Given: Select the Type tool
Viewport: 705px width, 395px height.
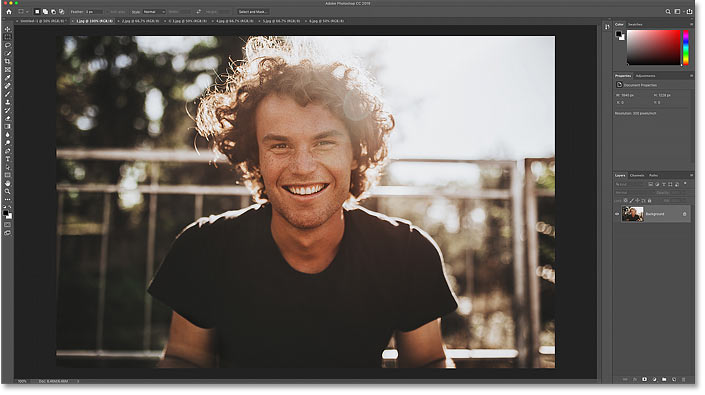Looking at the screenshot, I should 7,159.
